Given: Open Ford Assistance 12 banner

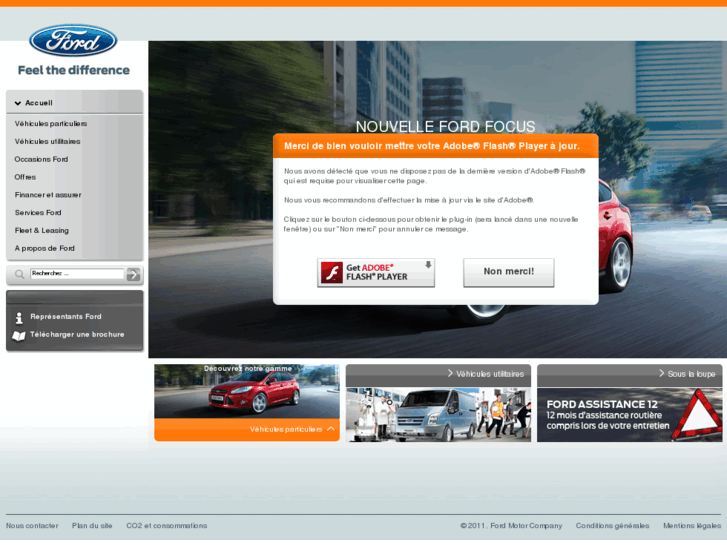Looking at the screenshot, I should click(x=629, y=415).
